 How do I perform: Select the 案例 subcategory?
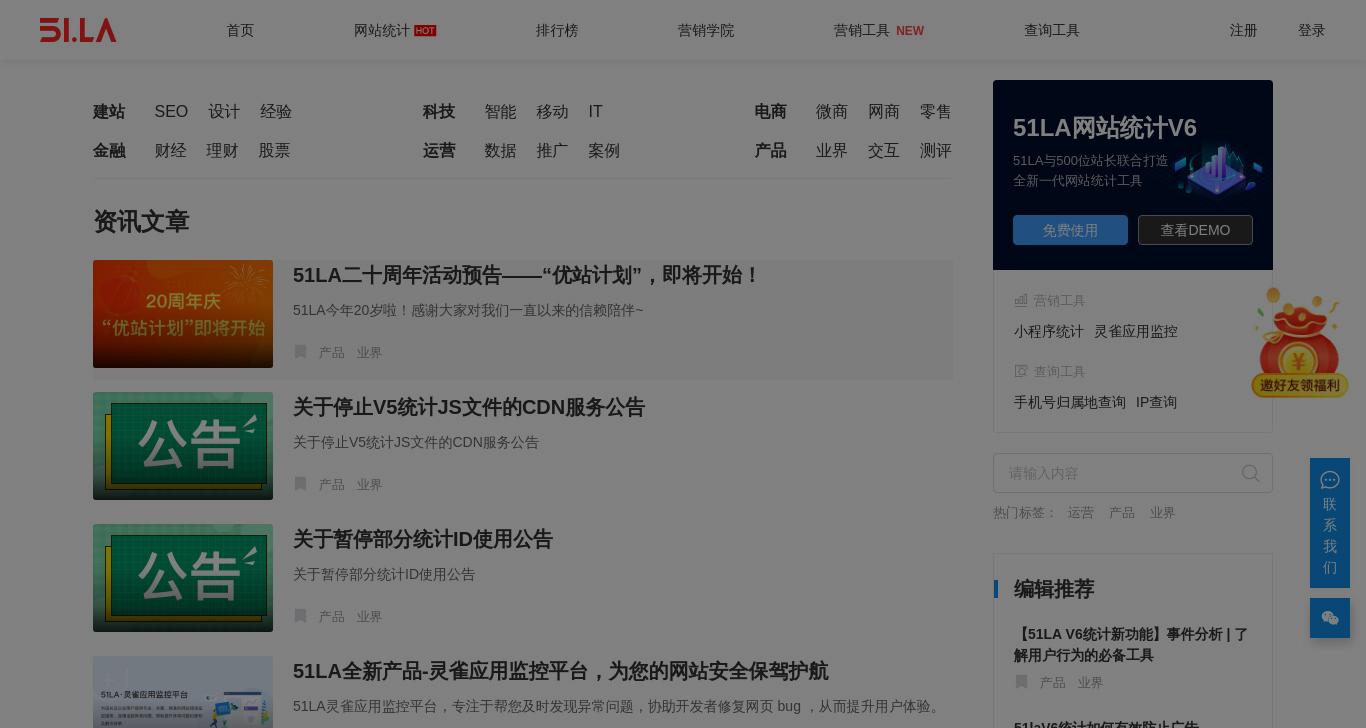pos(604,151)
